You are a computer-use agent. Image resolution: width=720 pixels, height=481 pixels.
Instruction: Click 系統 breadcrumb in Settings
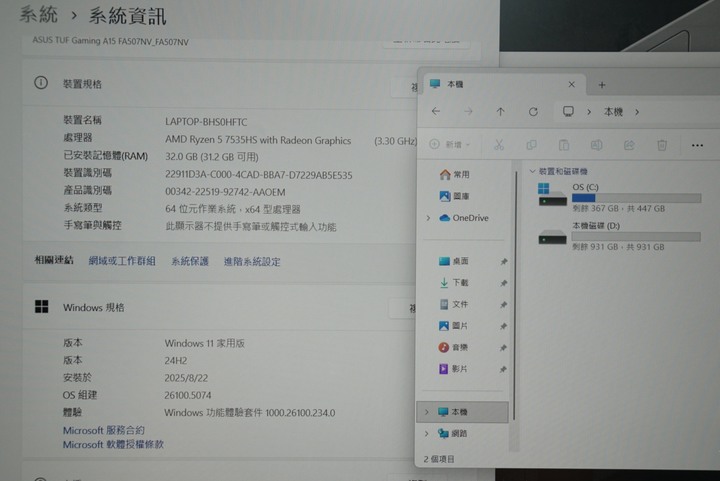39,14
